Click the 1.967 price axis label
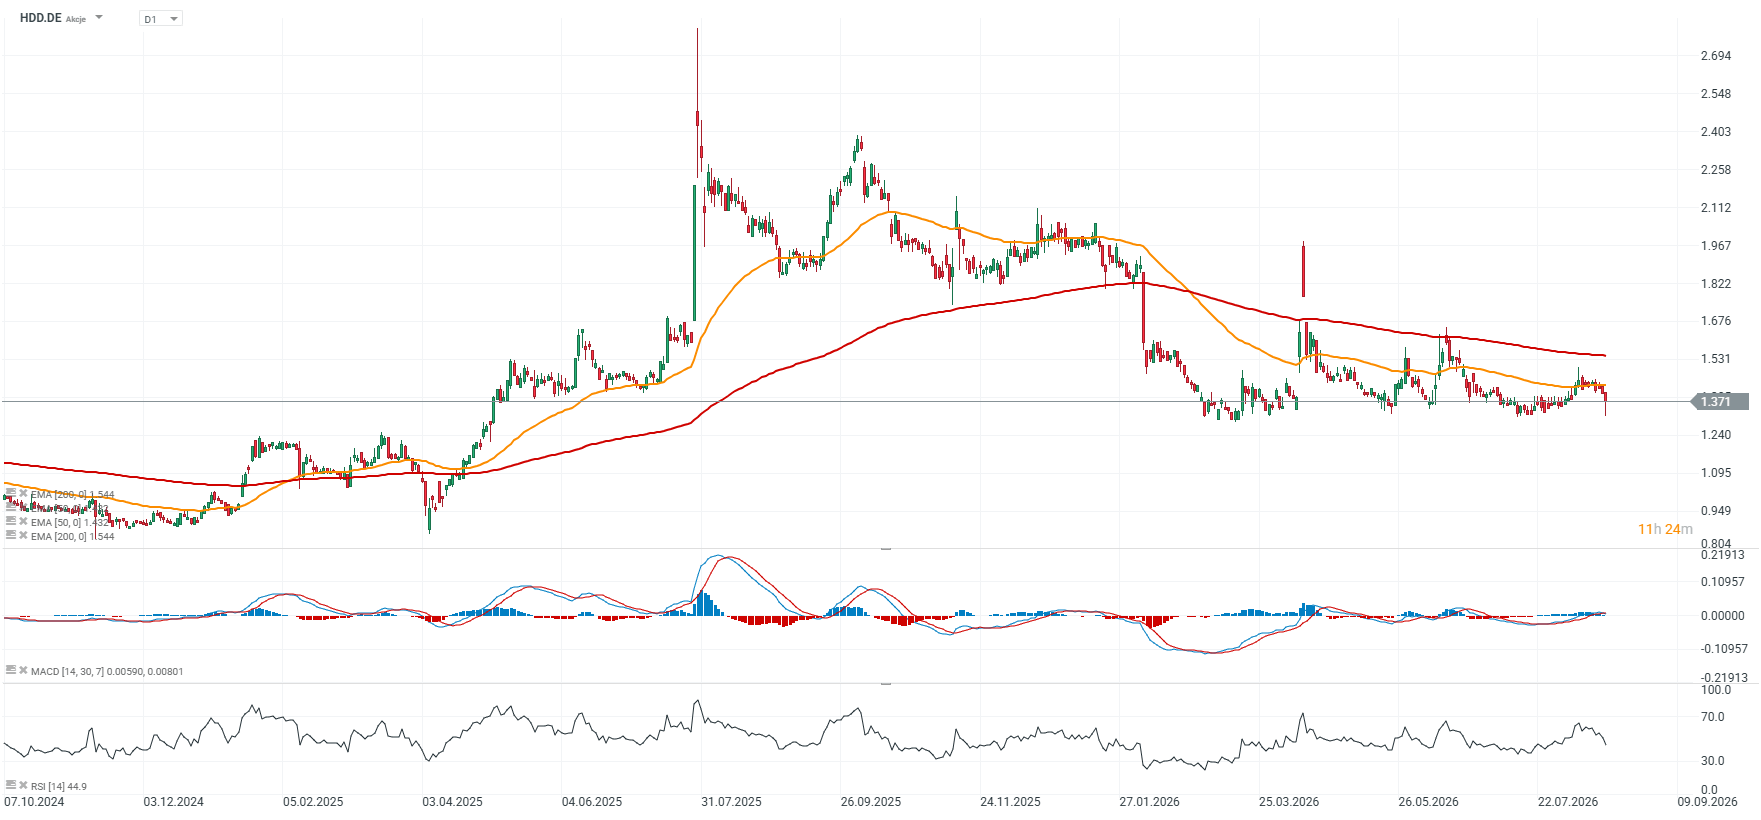1761x820 pixels. (x=1716, y=246)
